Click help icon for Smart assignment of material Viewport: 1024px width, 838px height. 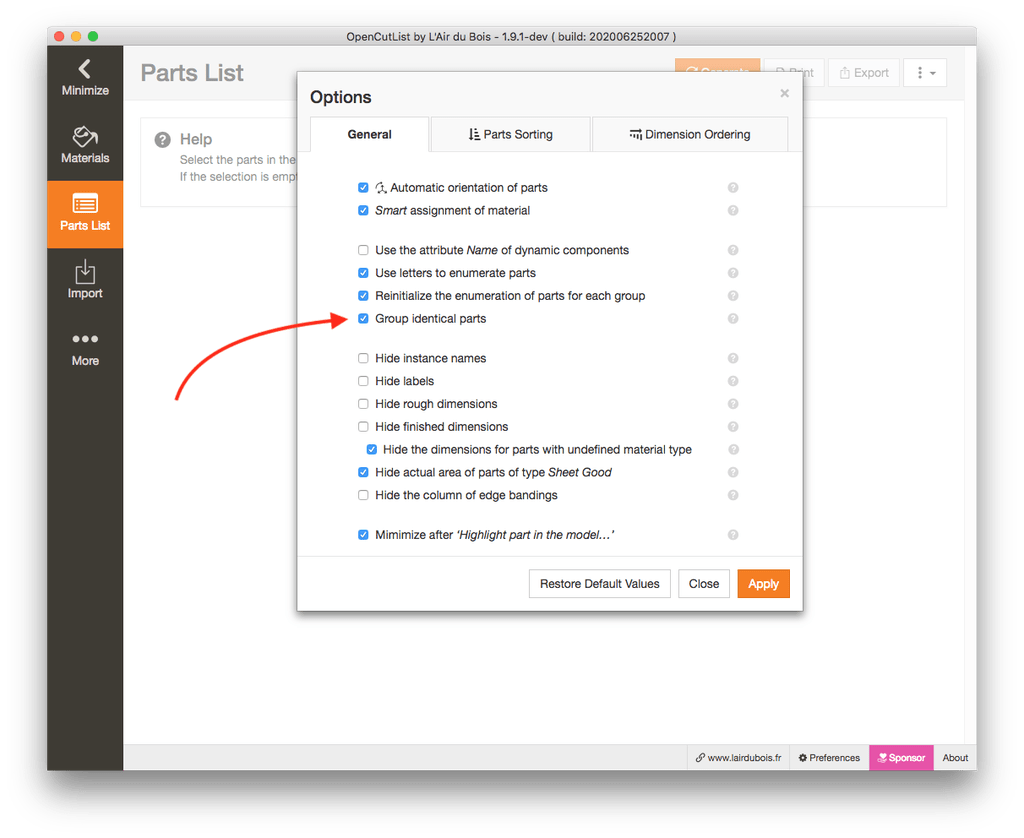pos(733,211)
